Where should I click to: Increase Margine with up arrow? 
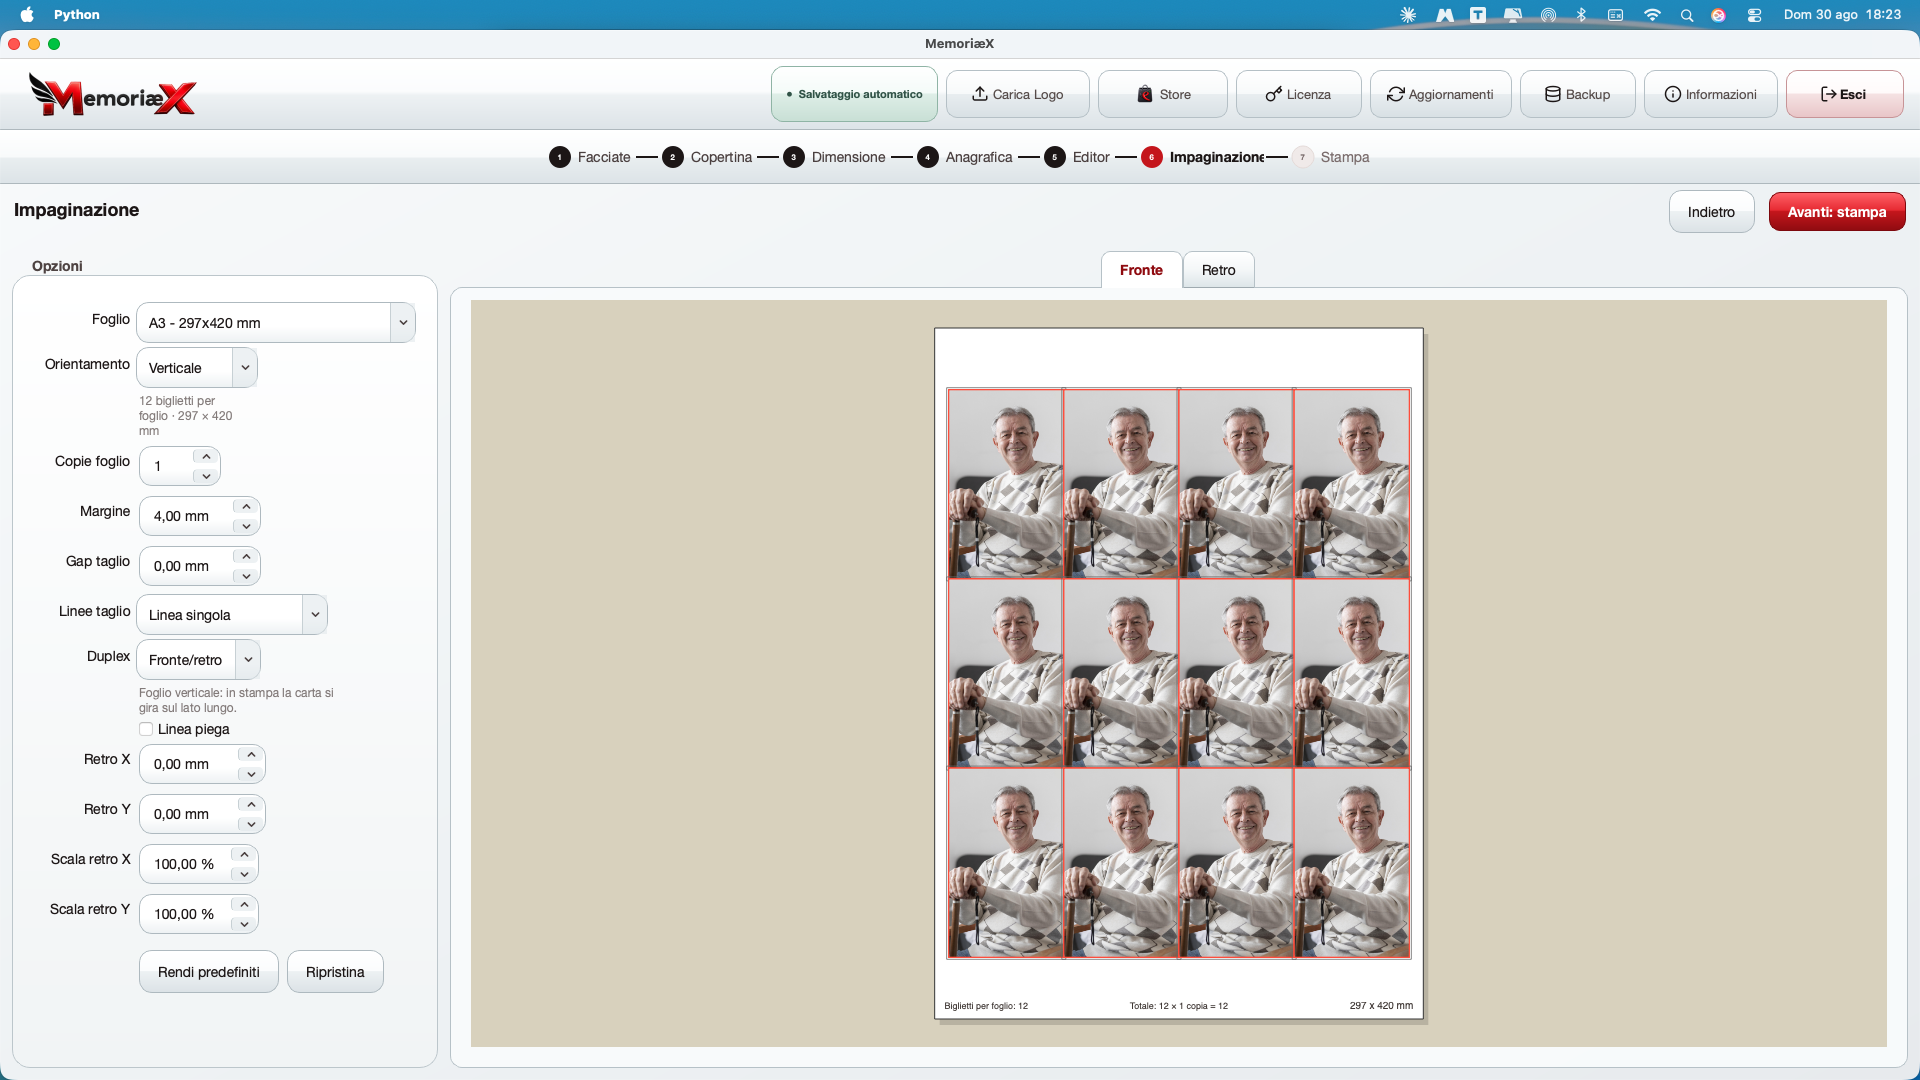pos(246,507)
